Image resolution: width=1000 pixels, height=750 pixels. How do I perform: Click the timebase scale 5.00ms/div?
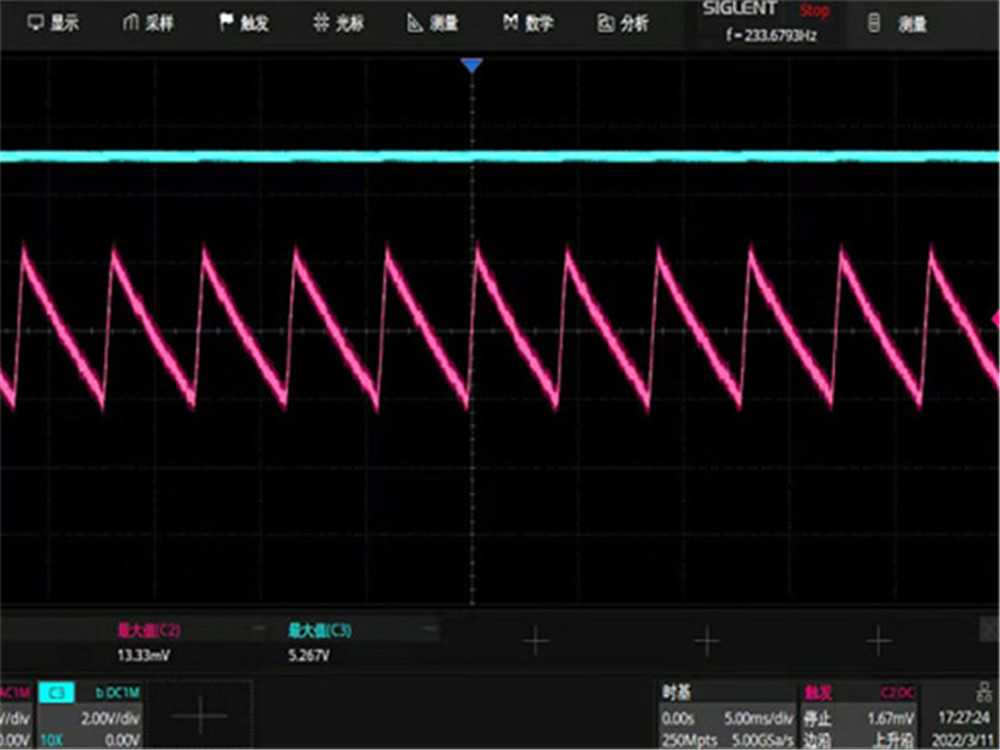pos(759,719)
